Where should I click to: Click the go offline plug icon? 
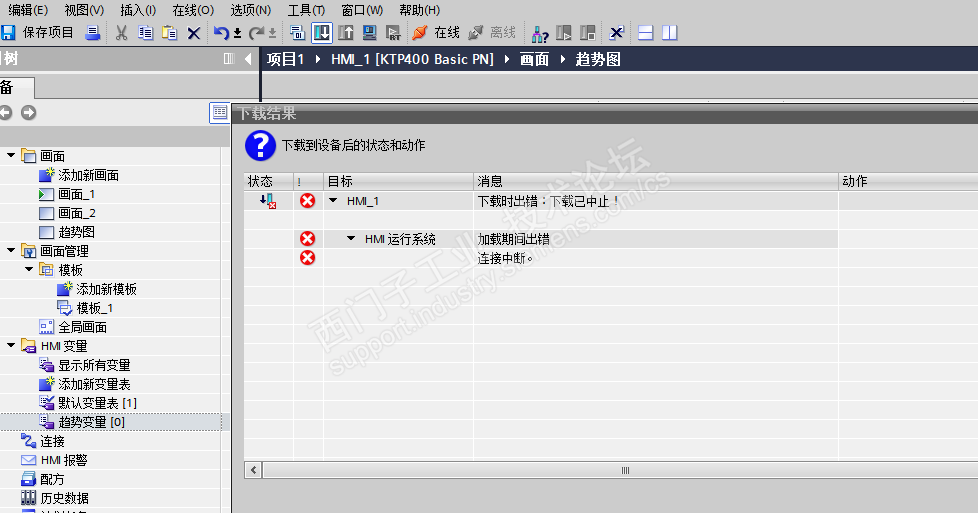click(475, 32)
